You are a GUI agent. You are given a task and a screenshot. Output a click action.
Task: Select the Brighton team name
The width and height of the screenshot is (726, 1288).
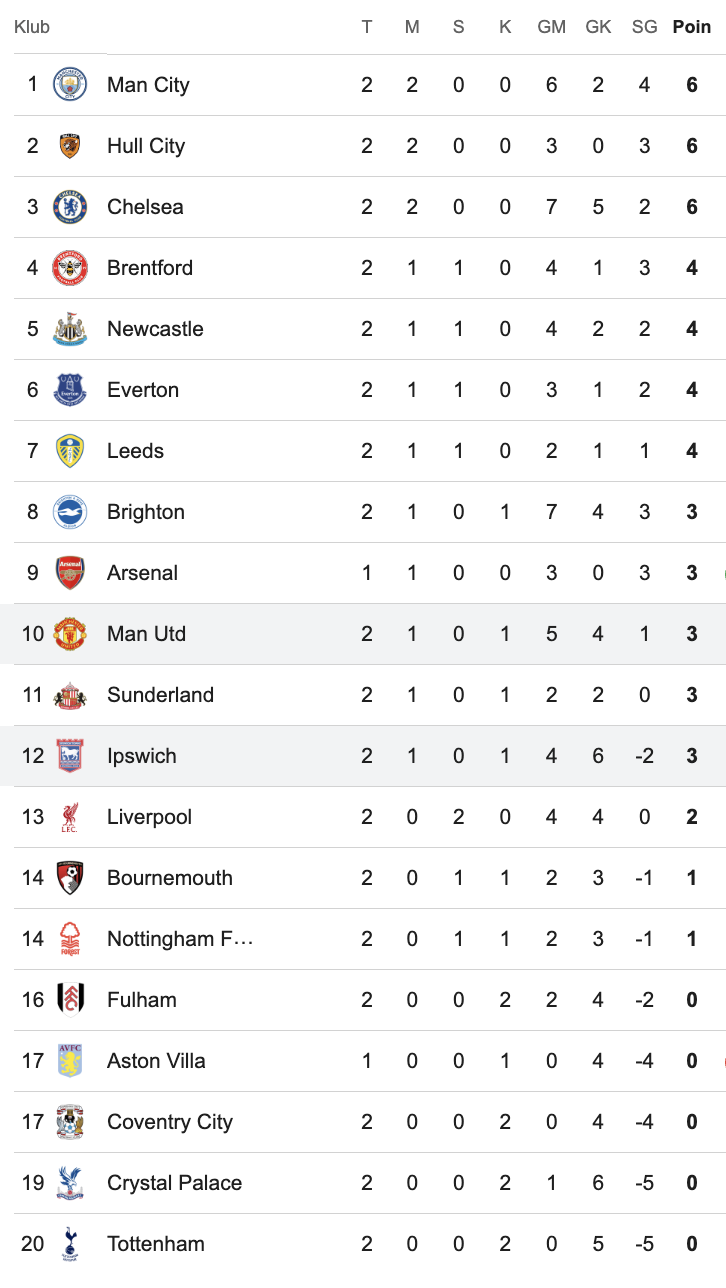146,512
